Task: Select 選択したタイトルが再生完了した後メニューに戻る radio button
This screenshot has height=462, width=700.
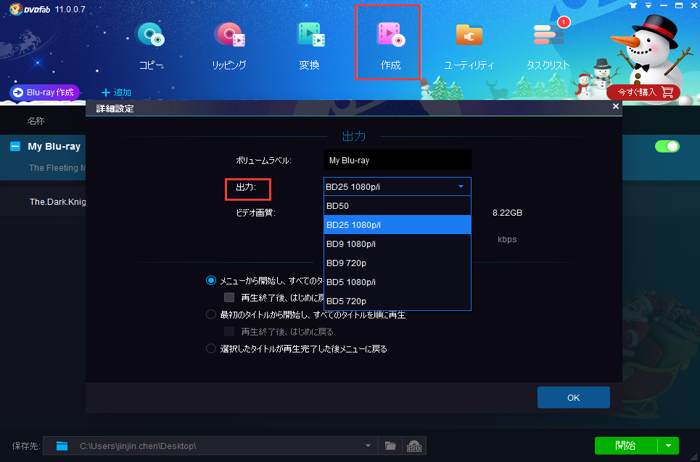Action: (x=211, y=349)
